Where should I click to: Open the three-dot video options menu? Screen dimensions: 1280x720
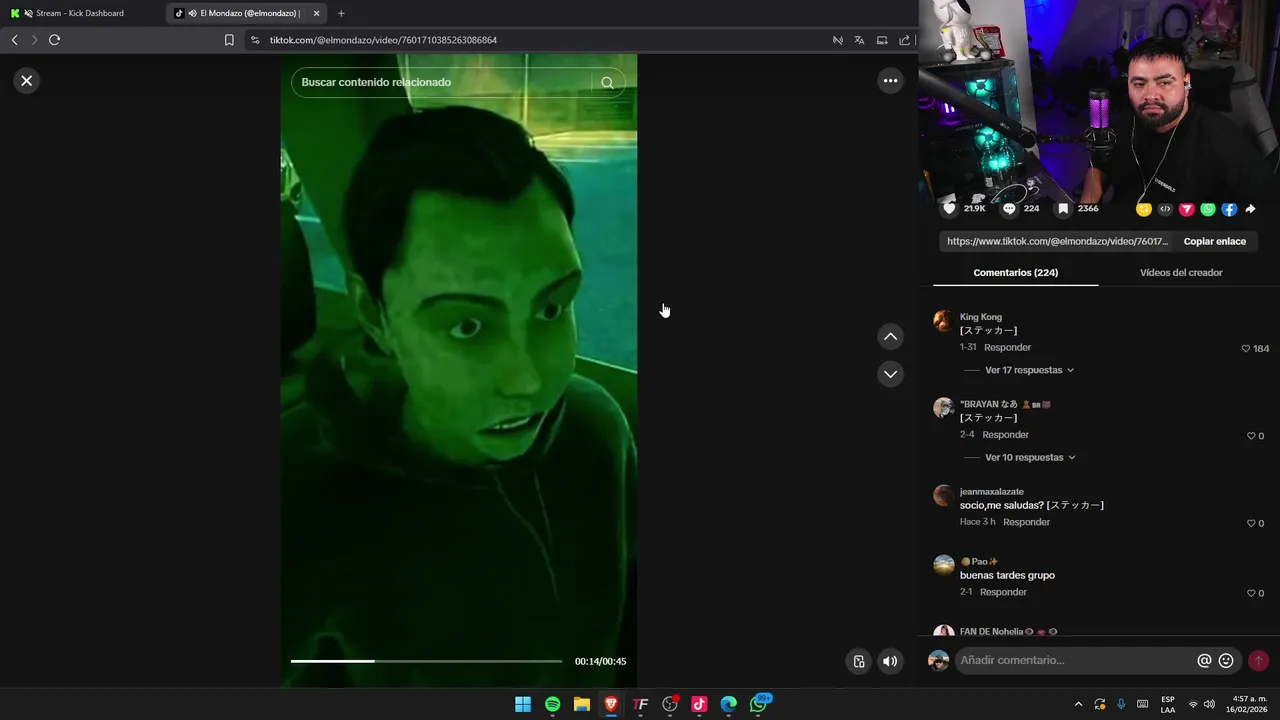click(x=890, y=81)
